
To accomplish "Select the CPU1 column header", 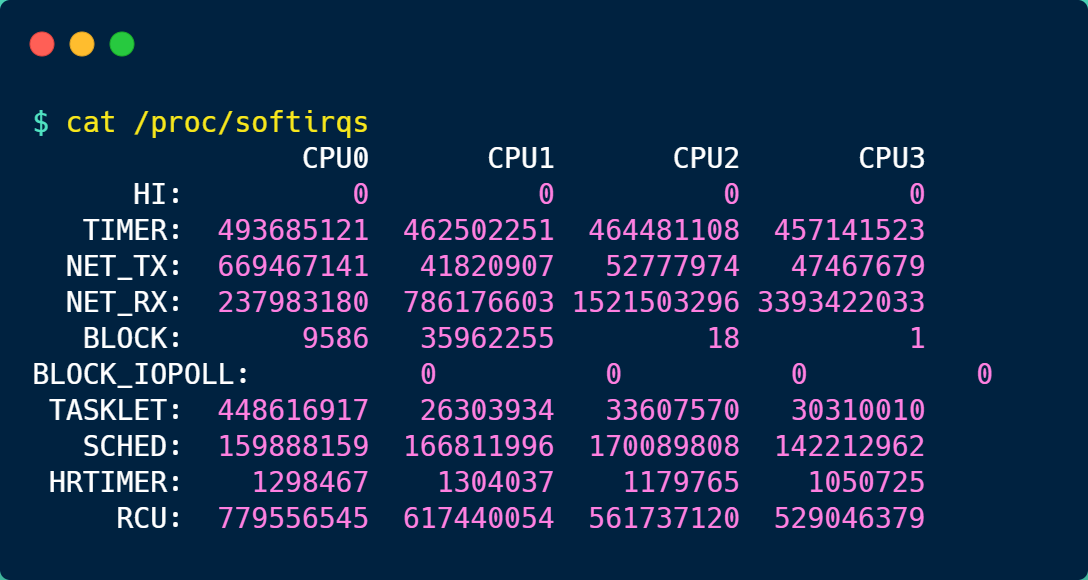I will (x=520, y=159).
